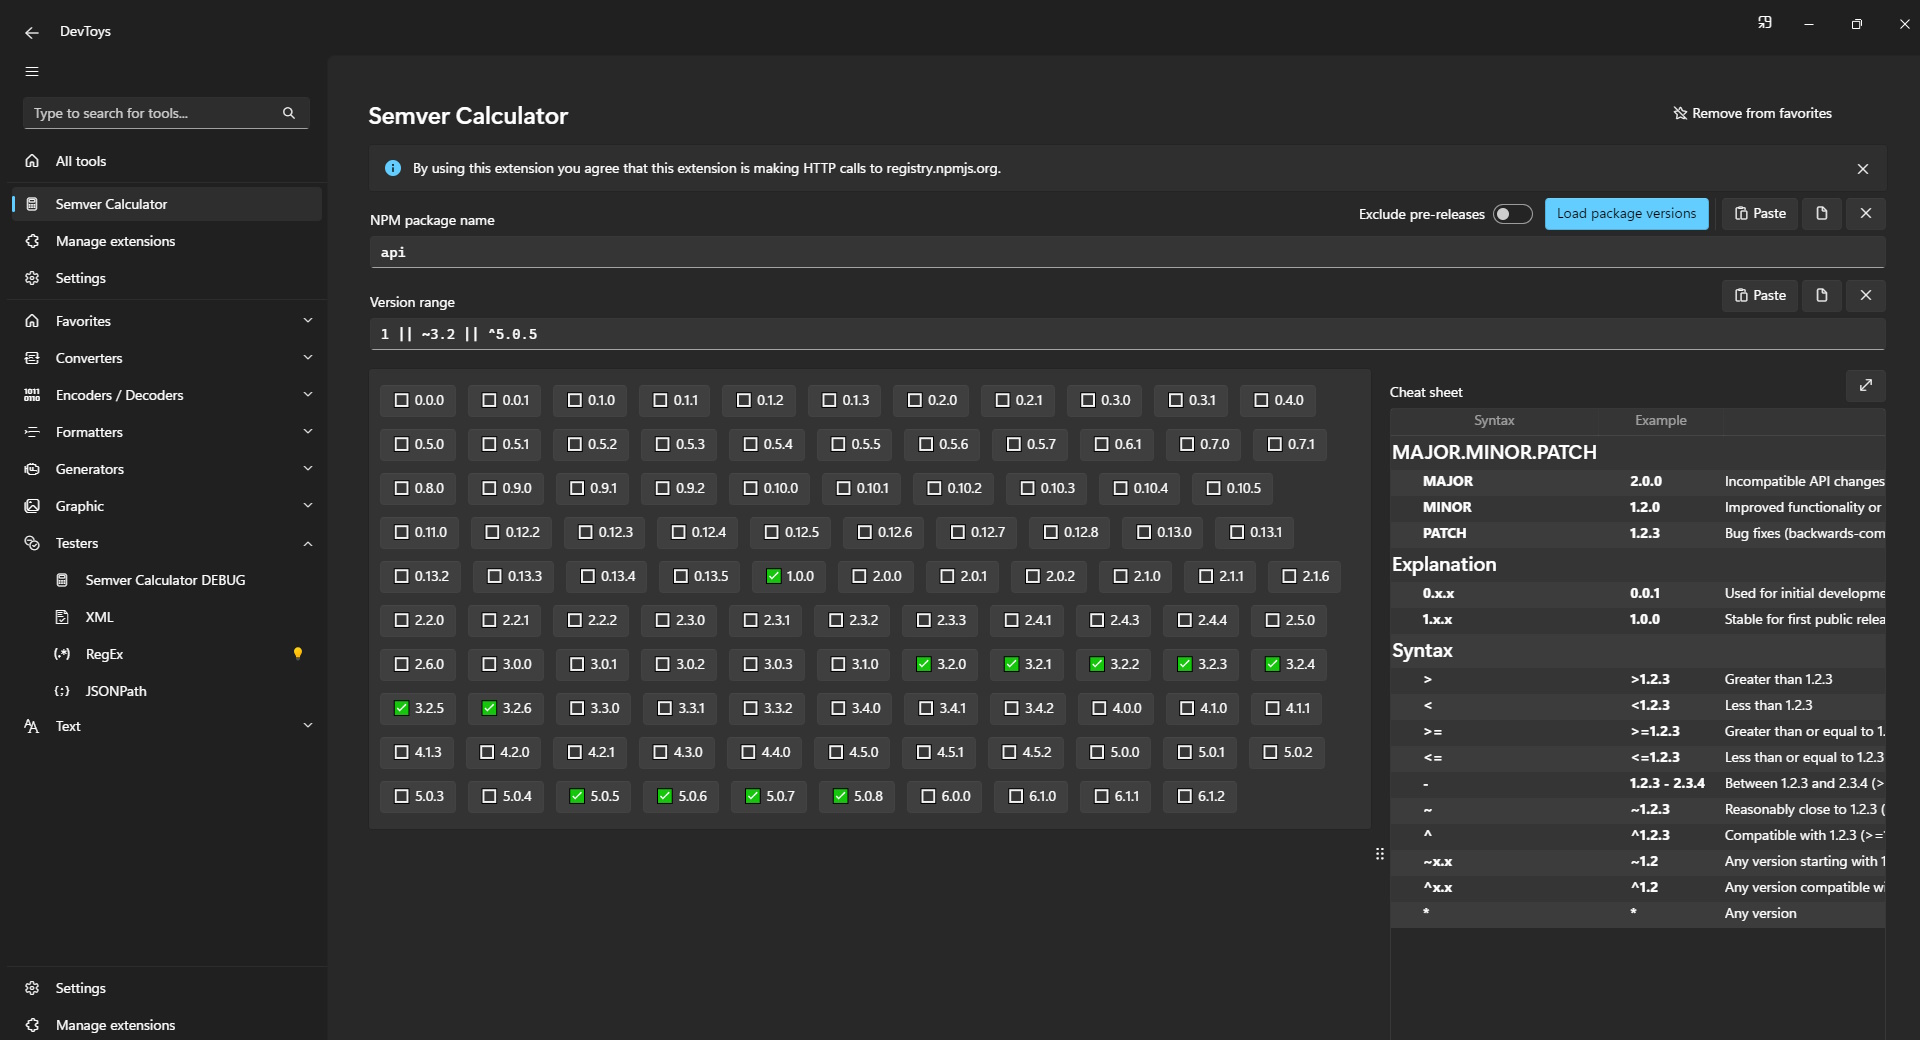This screenshot has height=1040, width=1920.
Task: Click Paste button for NPM package name
Action: click(x=1760, y=213)
